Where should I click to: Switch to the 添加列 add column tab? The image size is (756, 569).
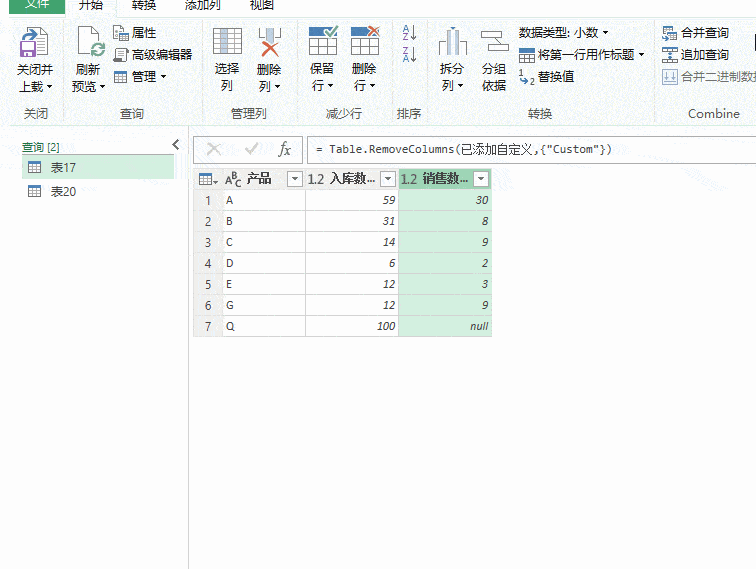tap(202, 6)
